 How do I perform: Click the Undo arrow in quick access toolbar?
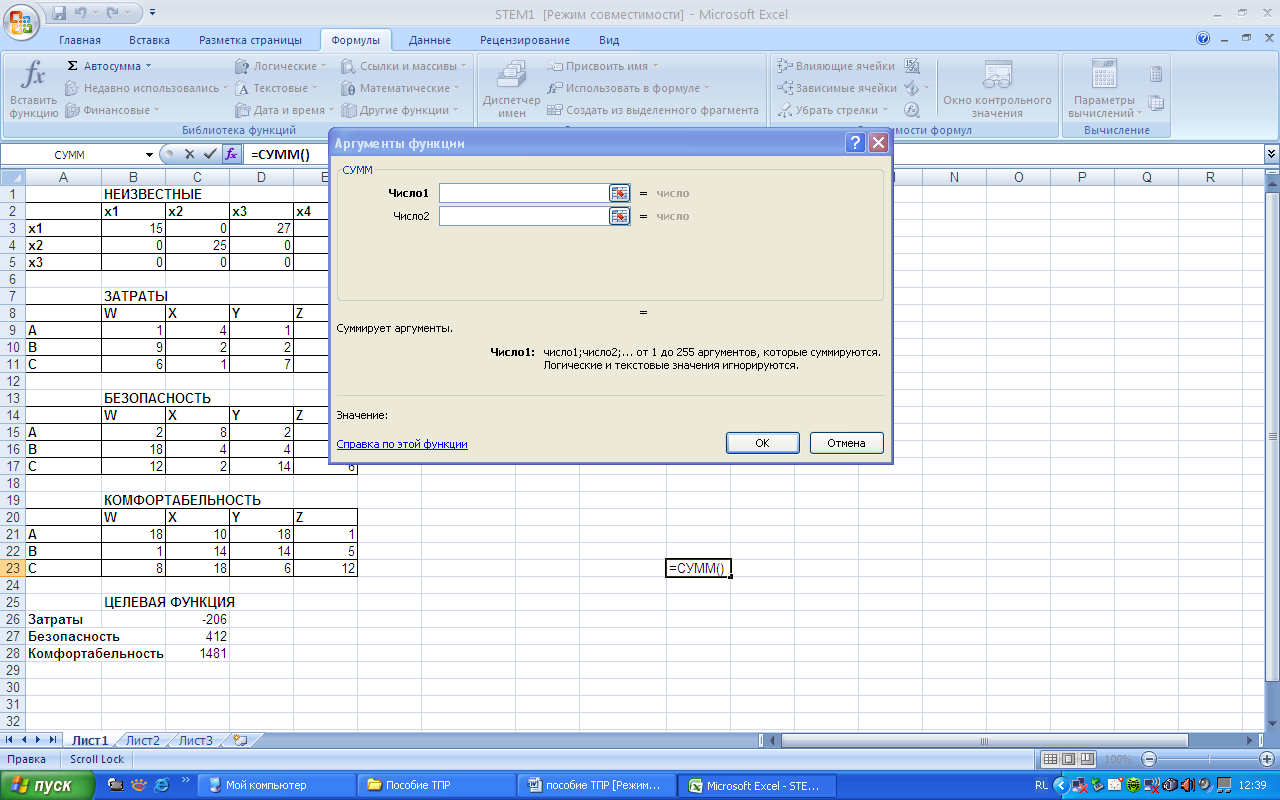point(82,14)
